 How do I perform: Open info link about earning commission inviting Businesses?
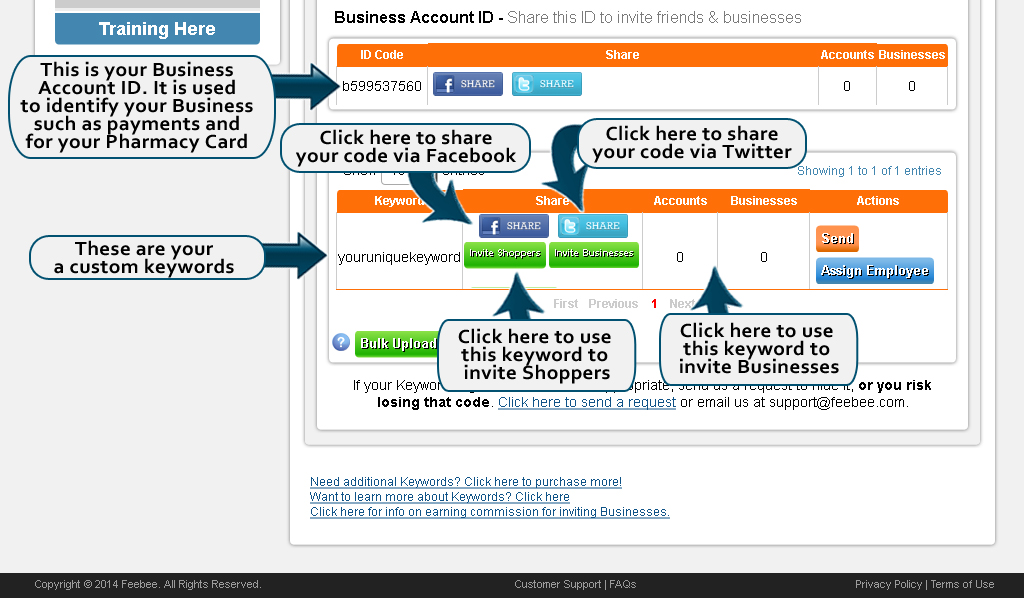coord(489,512)
